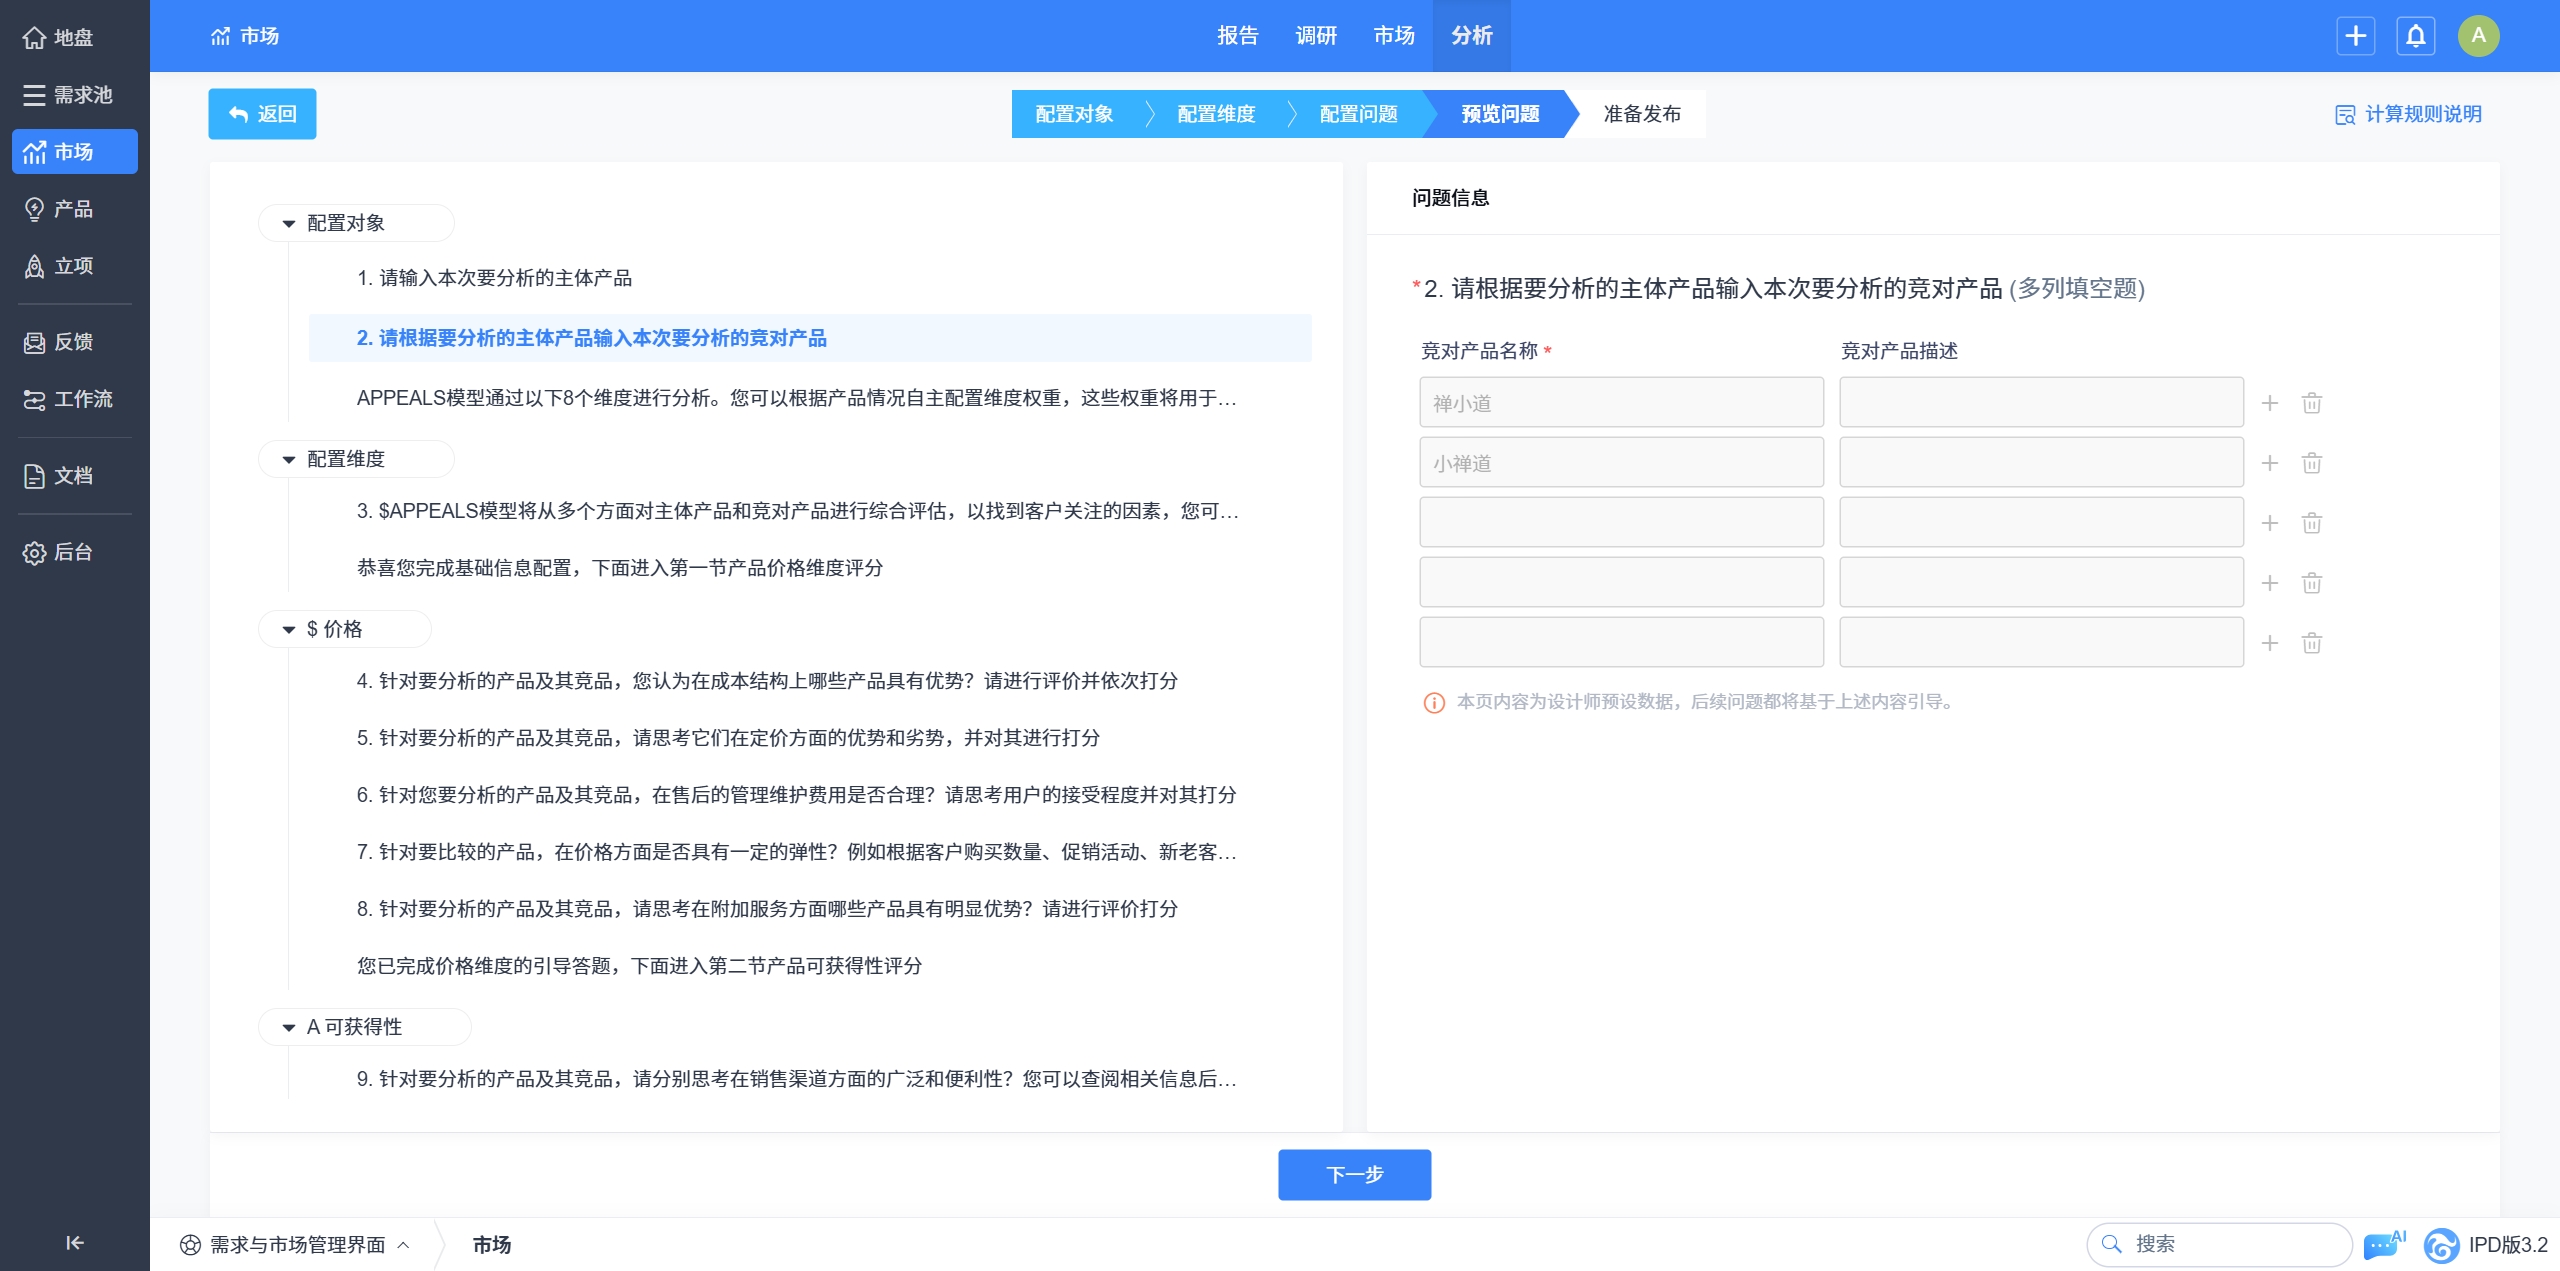
Task: Select question 1 请输入本次要分析的主体产品
Action: pyautogui.click(x=494, y=278)
